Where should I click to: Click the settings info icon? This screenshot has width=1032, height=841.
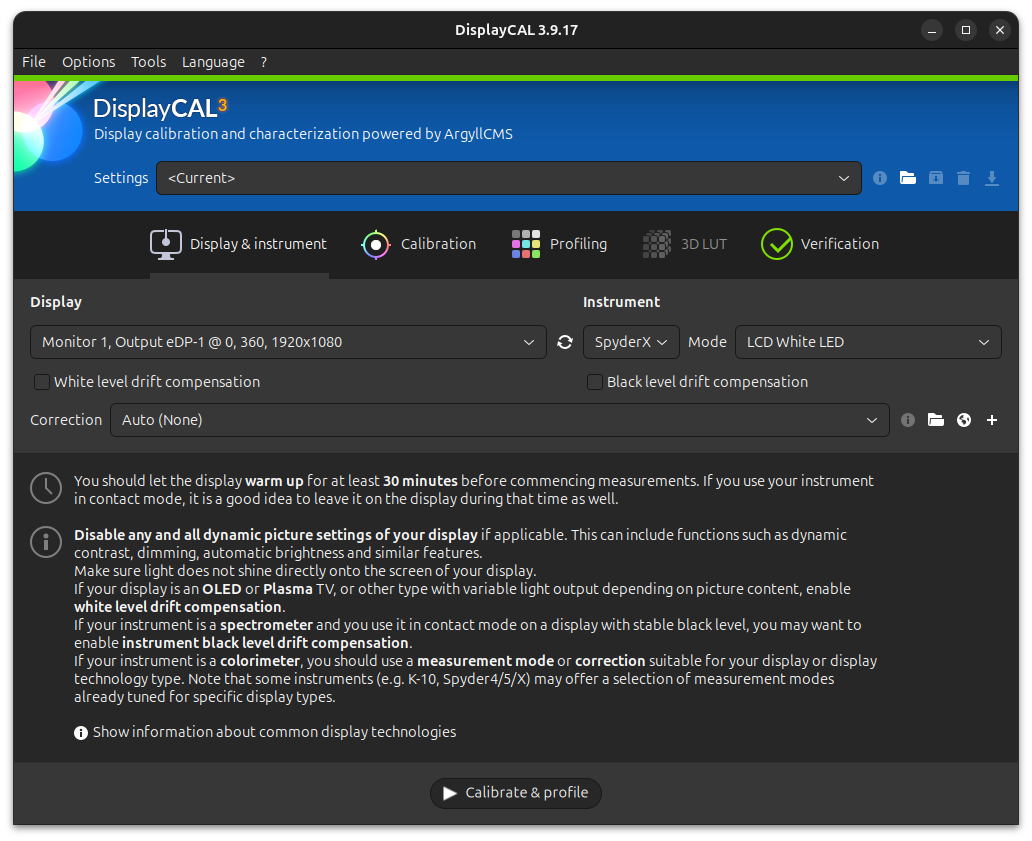[880, 178]
